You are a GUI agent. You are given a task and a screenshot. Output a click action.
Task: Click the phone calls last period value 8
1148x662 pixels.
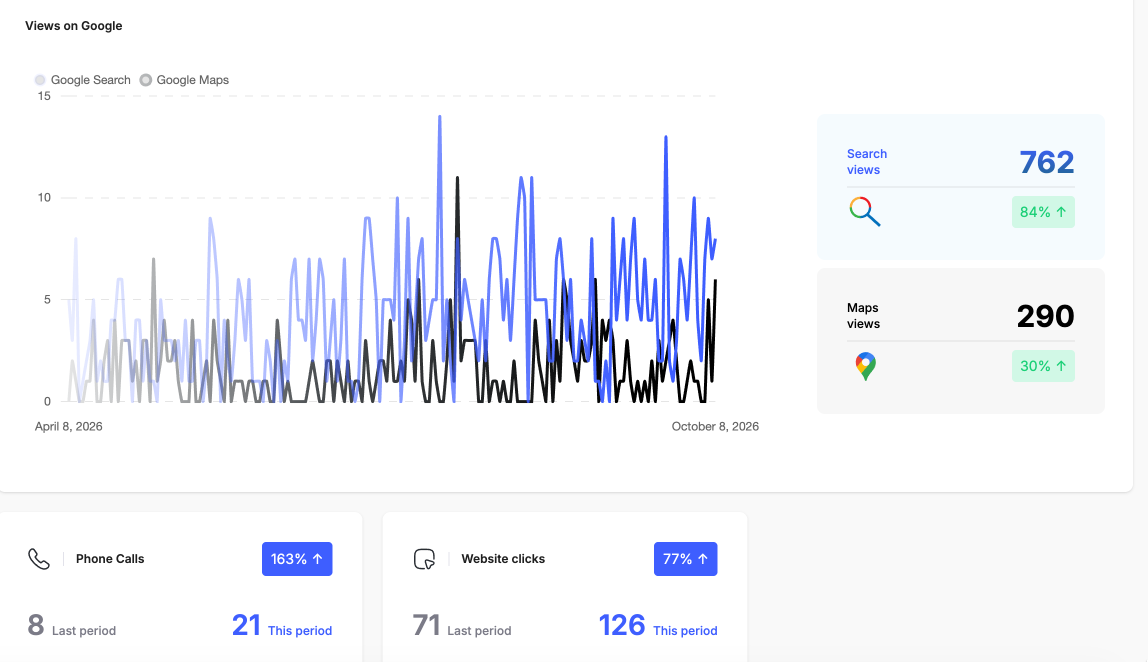36,625
